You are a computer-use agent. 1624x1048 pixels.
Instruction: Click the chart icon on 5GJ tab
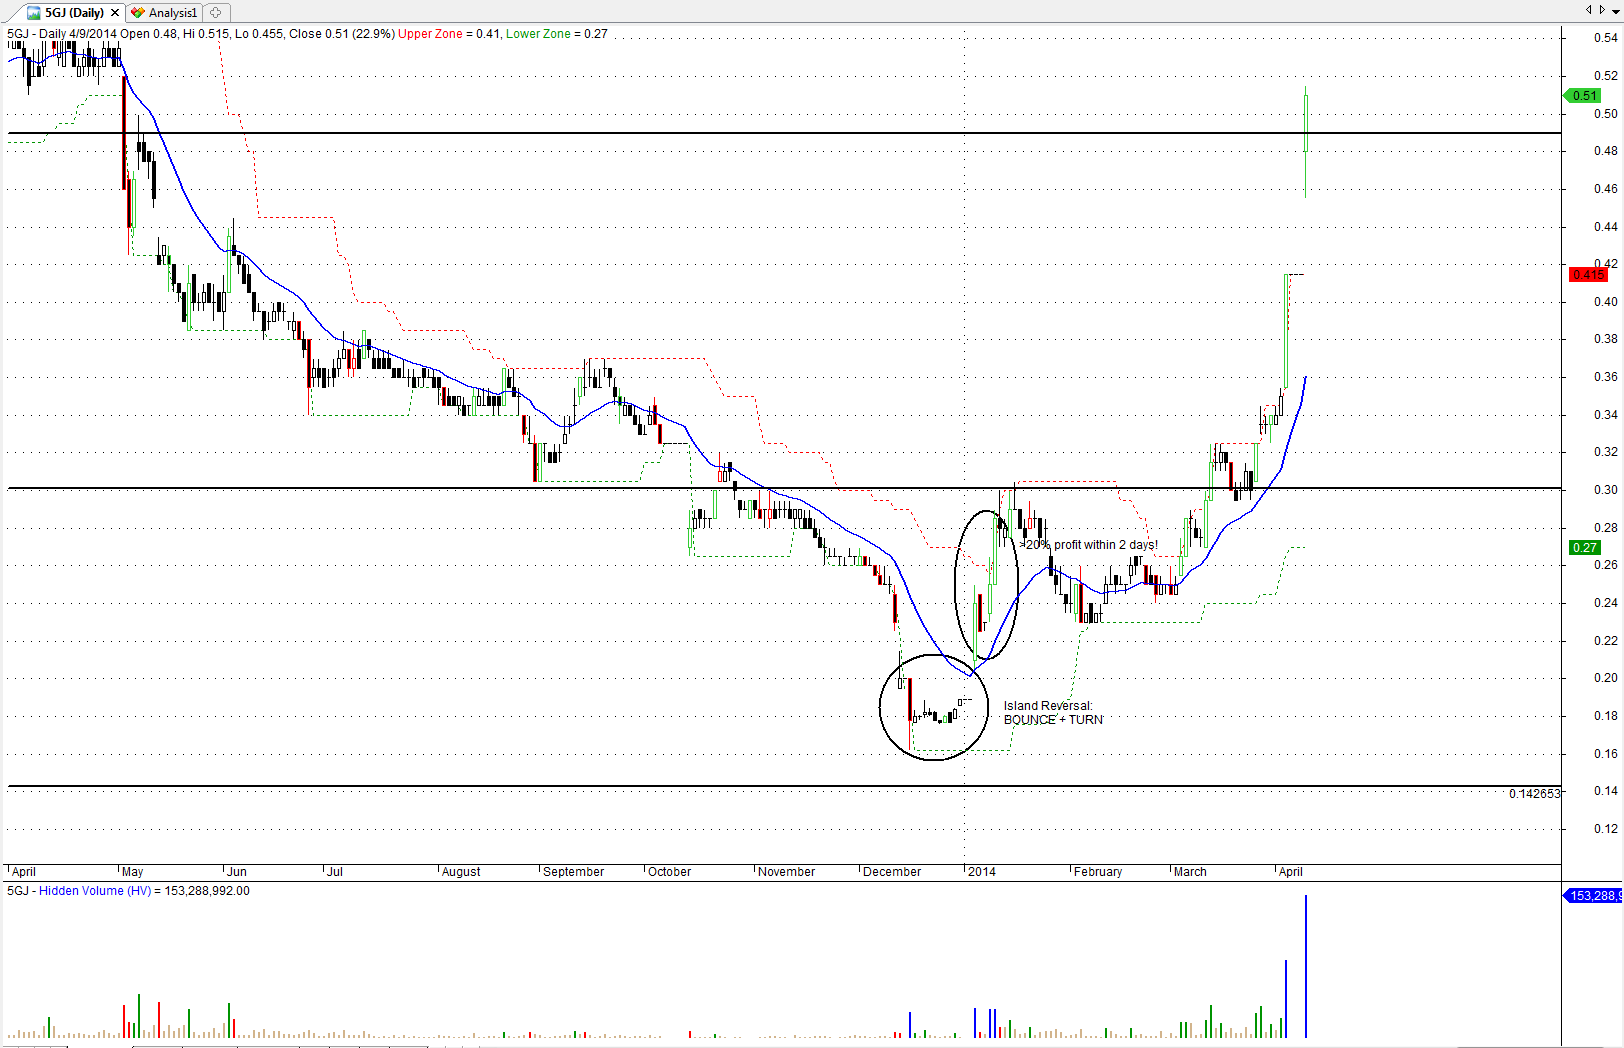(34, 13)
